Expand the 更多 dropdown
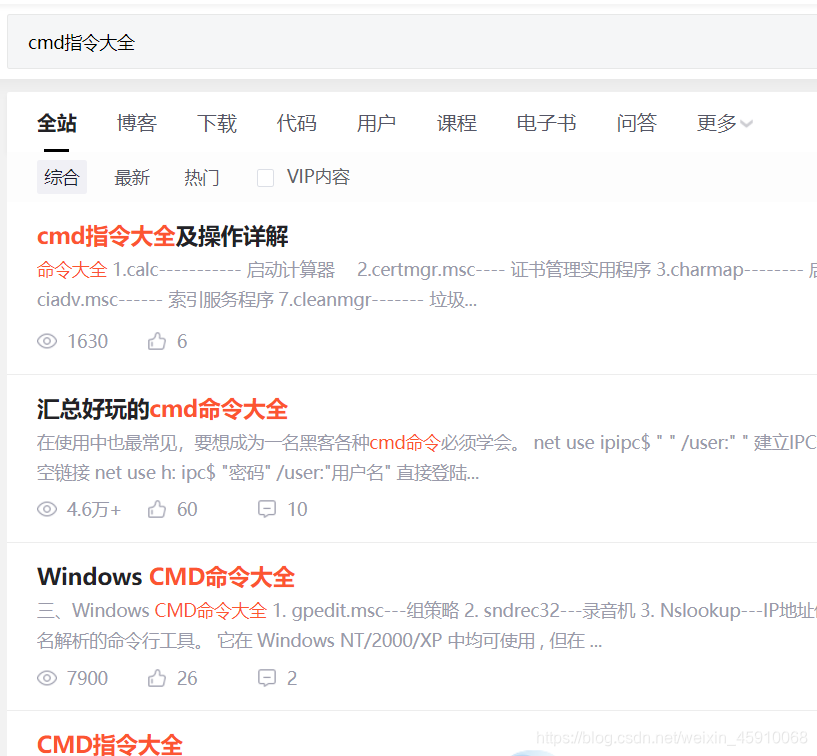The image size is (817, 756). pyautogui.click(x=724, y=123)
